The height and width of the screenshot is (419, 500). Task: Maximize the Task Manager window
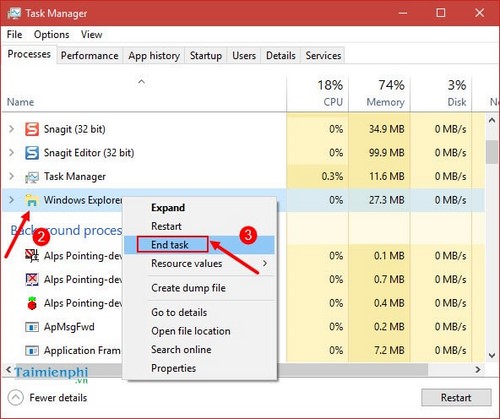point(441,13)
